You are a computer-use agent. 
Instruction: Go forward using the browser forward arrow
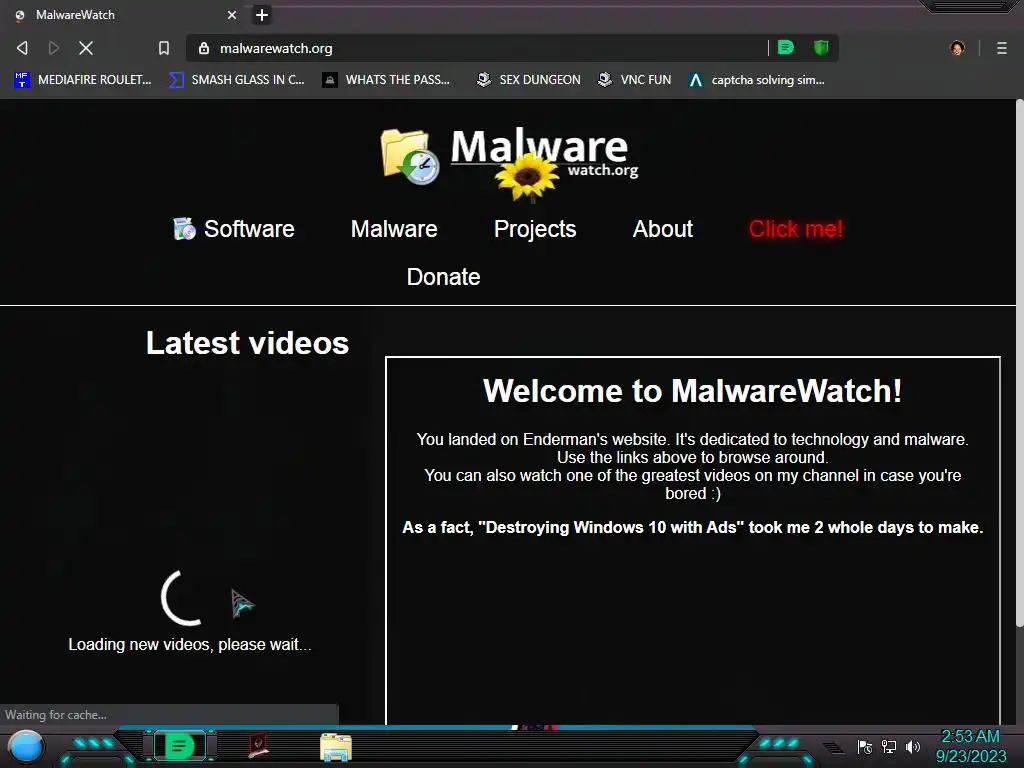pos(54,48)
